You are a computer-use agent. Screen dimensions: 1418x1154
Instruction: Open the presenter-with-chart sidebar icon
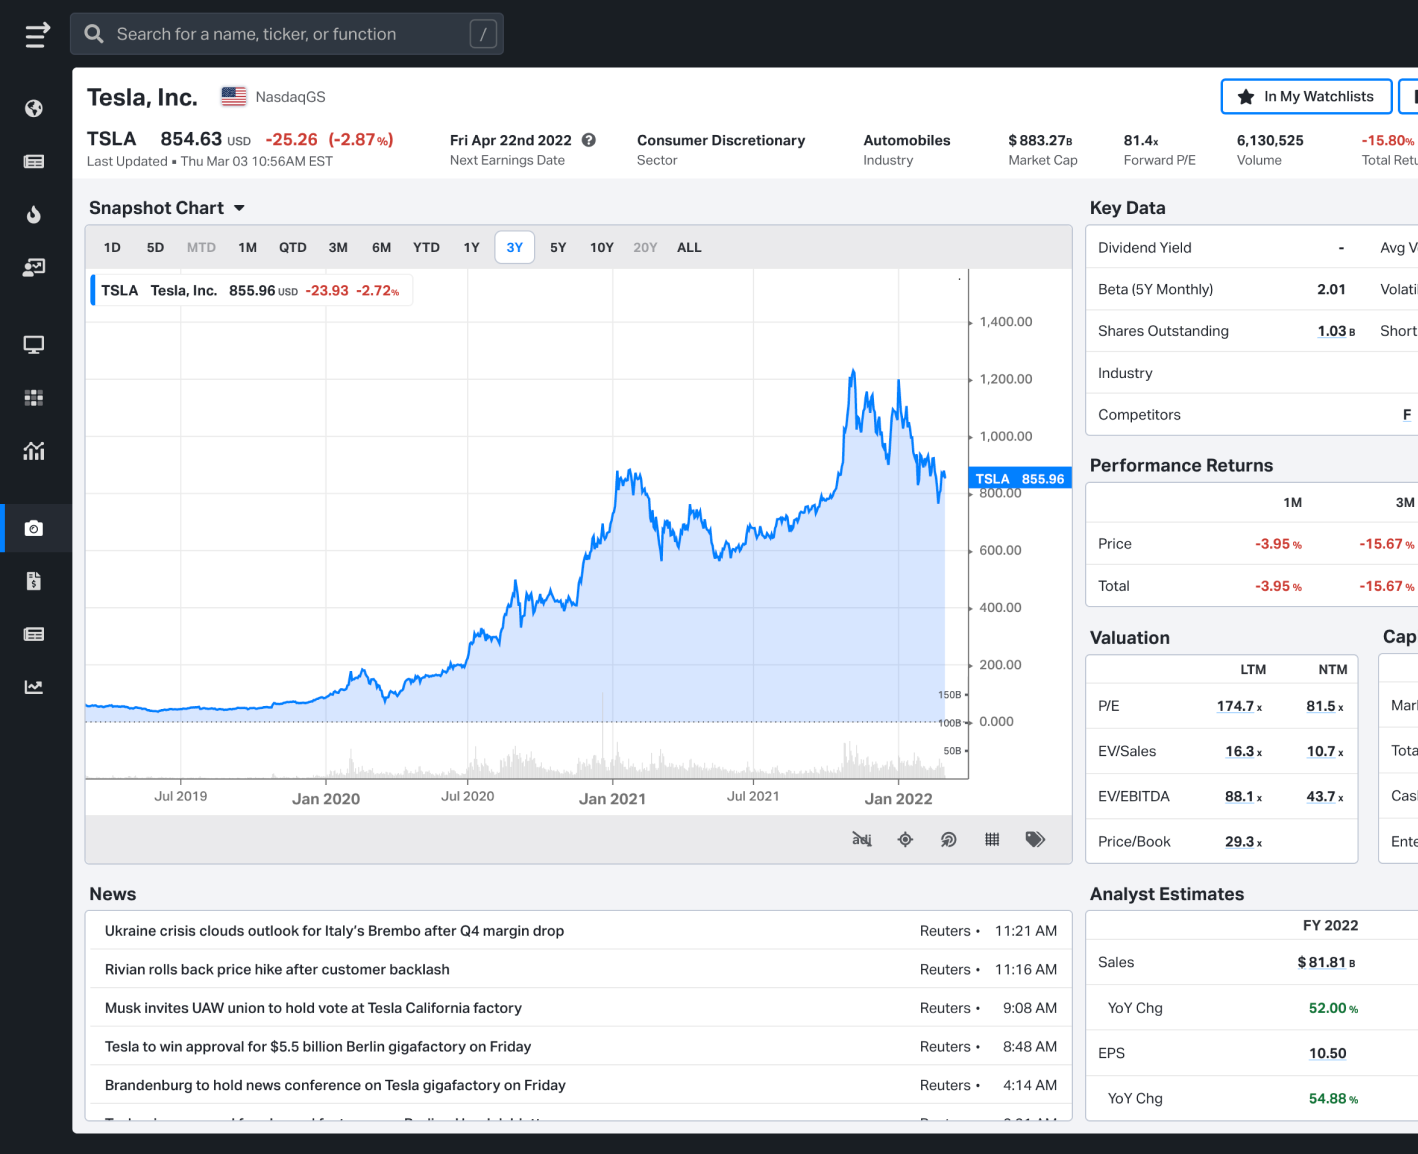tap(34, 267)
